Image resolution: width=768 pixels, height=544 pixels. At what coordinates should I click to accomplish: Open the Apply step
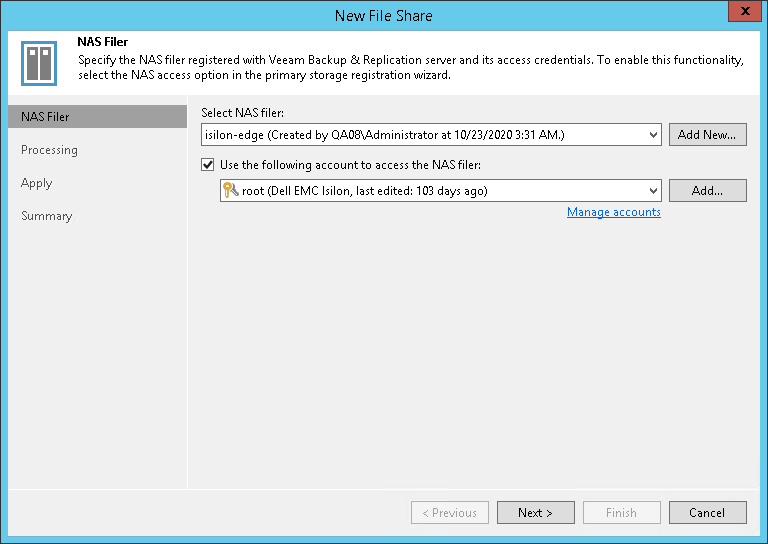37,183
